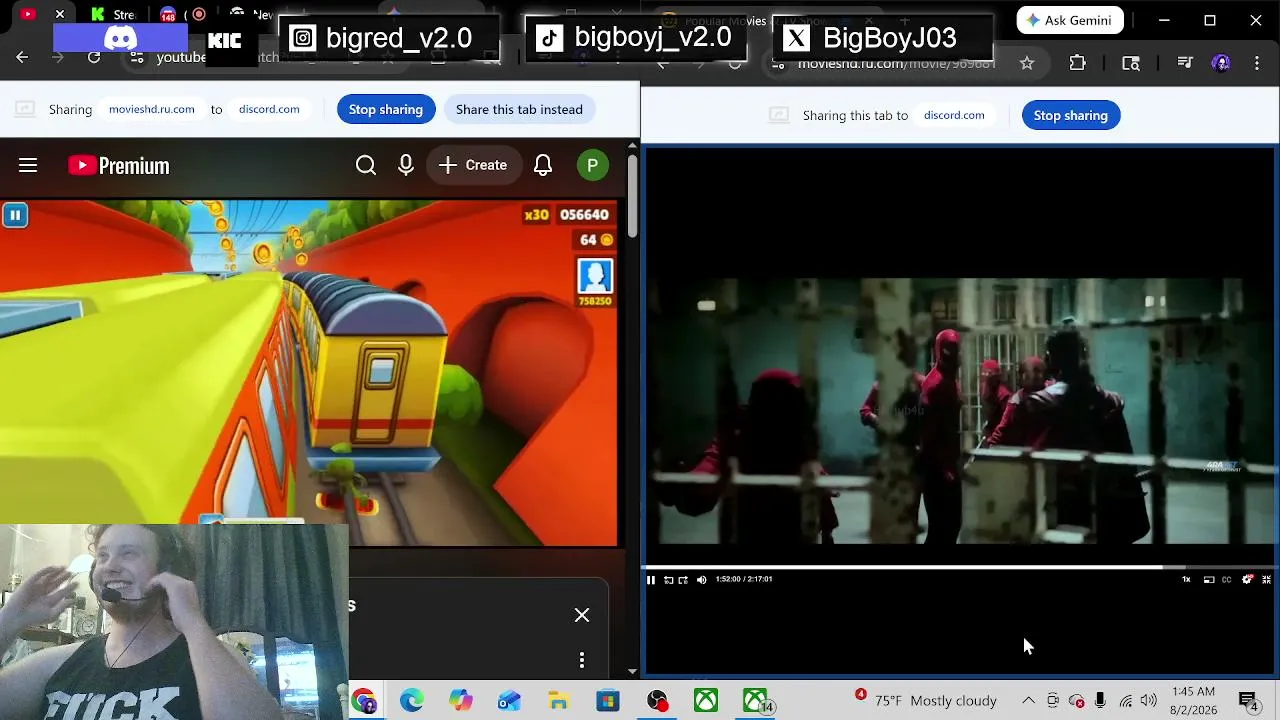Show hidden system tray icons
The width and height of the screenshot is (1280, 720).
pos(1028,701)
